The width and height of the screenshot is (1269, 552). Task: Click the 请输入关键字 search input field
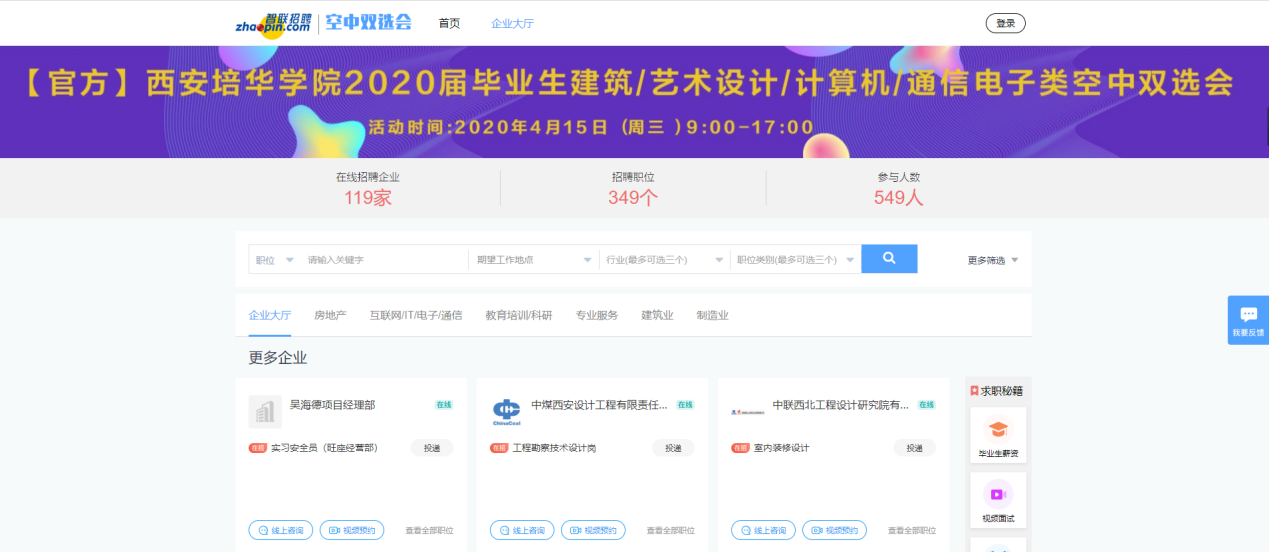coord(385,260)
